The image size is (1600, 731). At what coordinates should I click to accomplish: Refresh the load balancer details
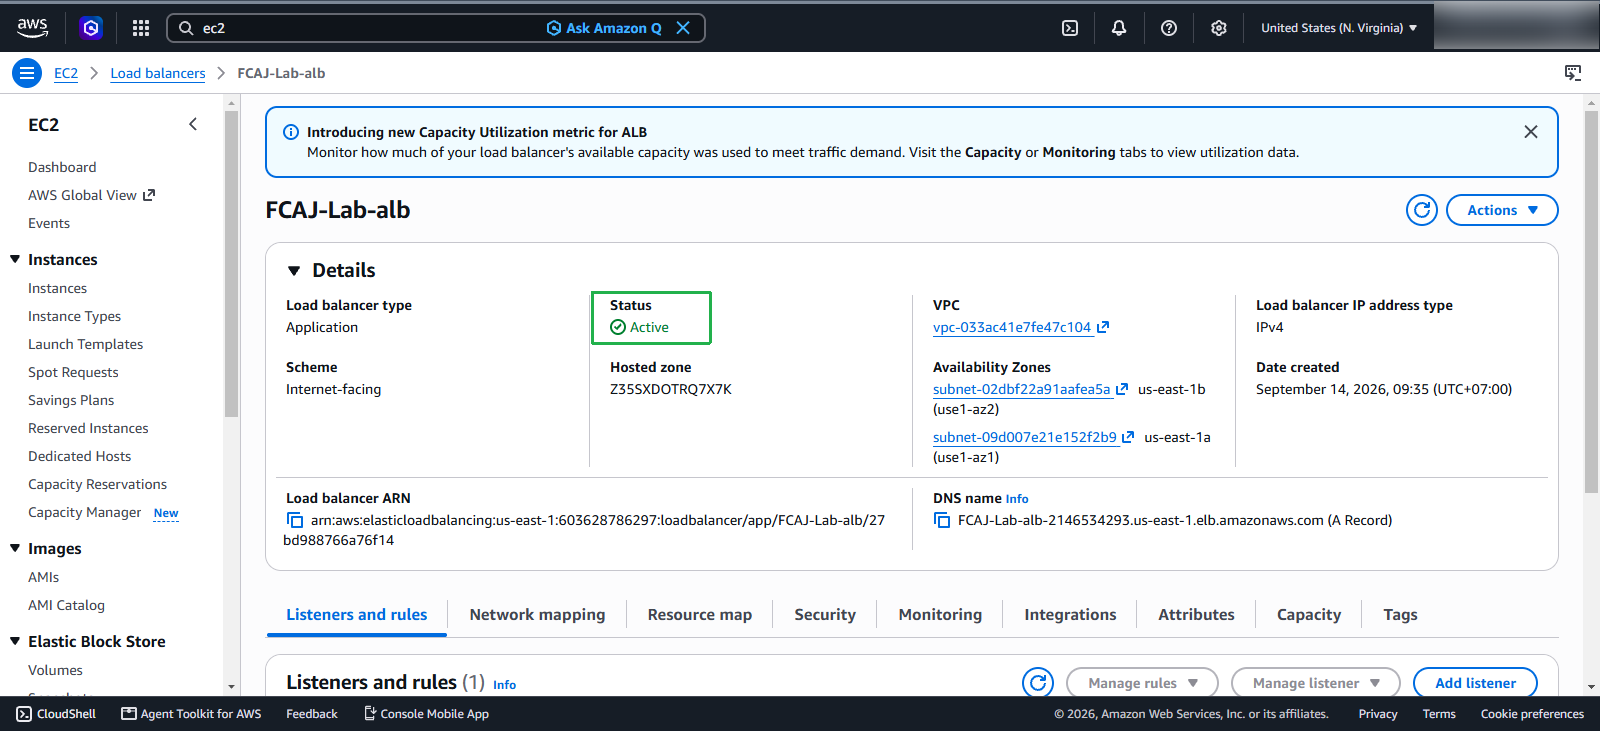tap(1422, 210)
